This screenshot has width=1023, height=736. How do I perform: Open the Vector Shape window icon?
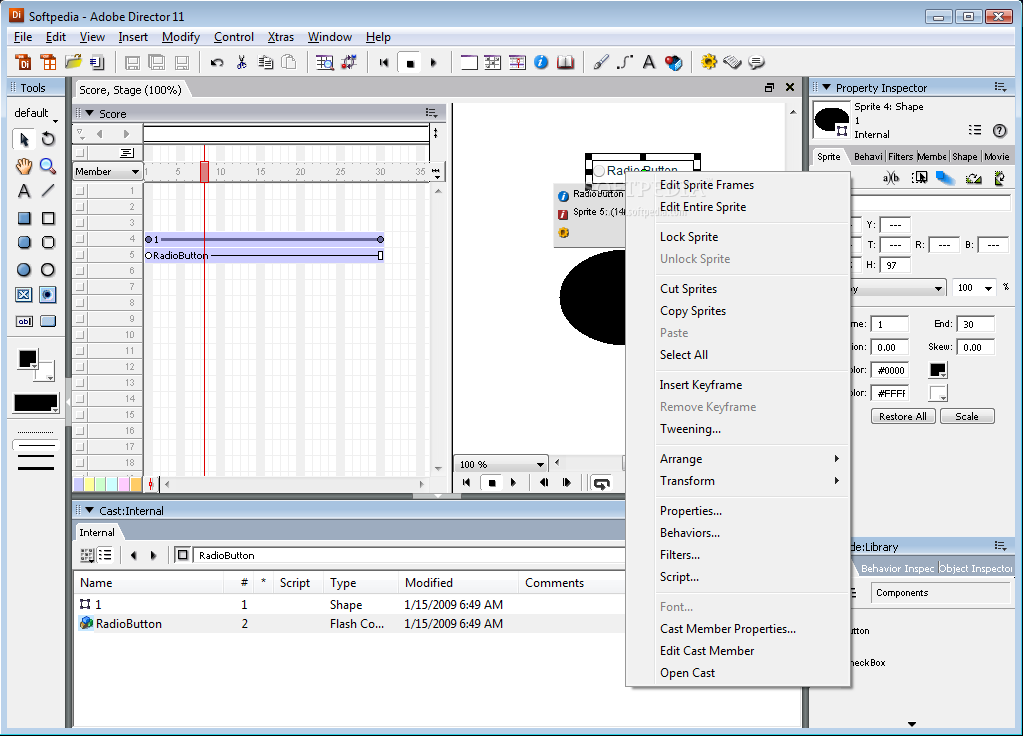pos(625,62)
